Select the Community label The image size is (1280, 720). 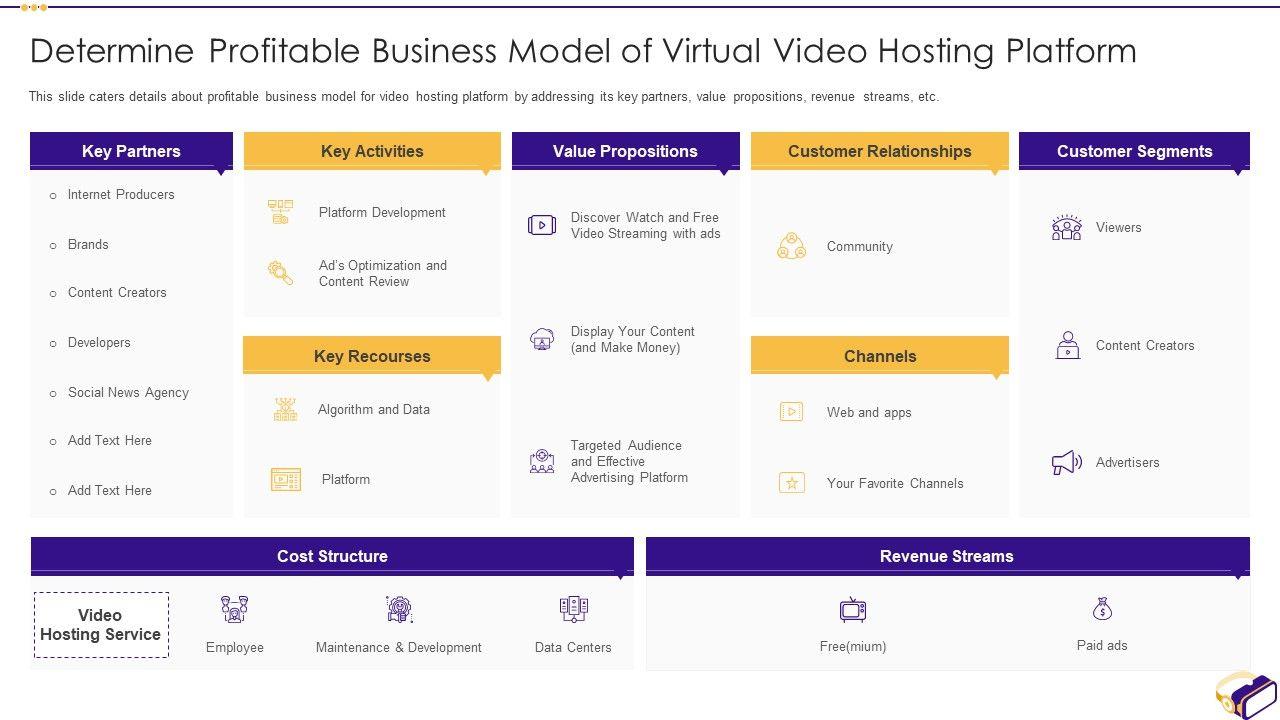coord(860,246)
